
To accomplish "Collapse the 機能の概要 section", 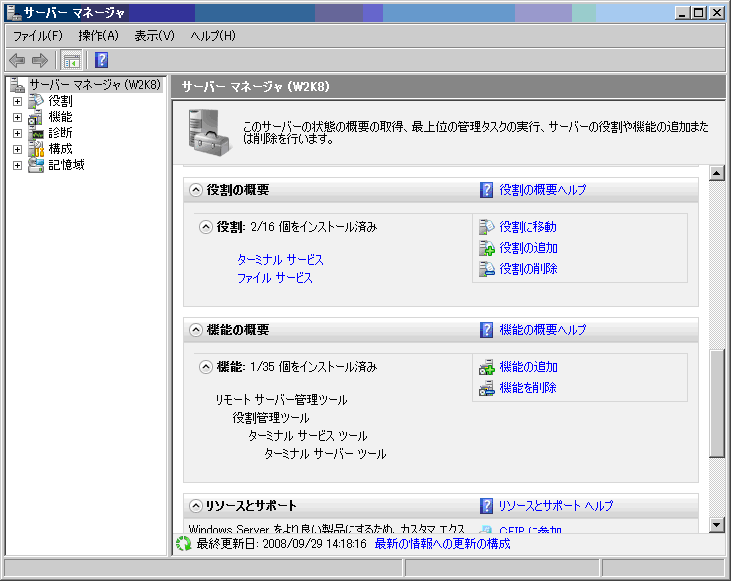I will coord(196,330).
